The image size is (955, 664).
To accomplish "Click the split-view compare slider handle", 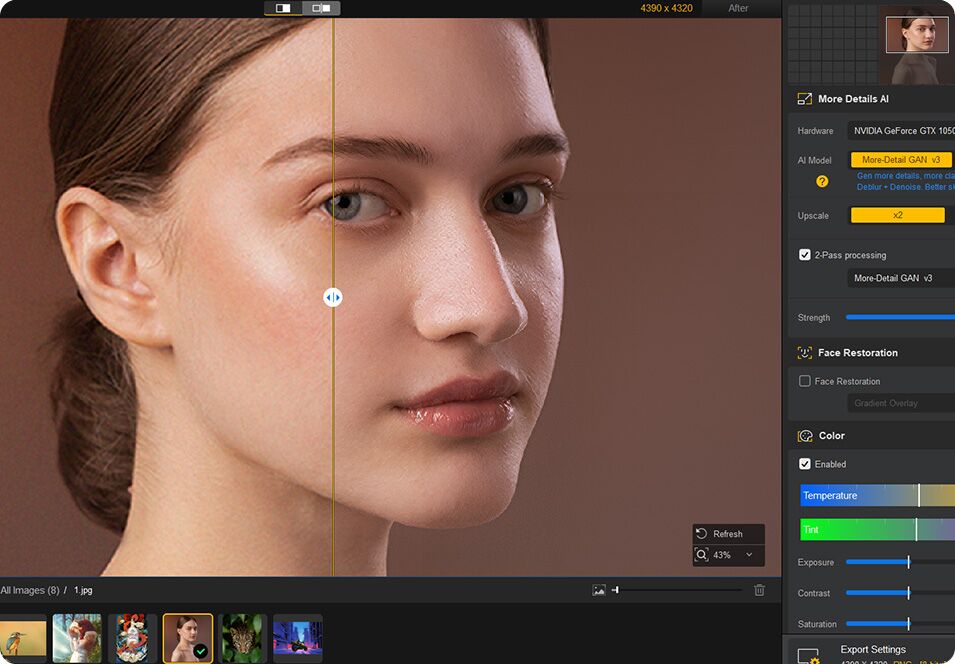I will 333,297.
